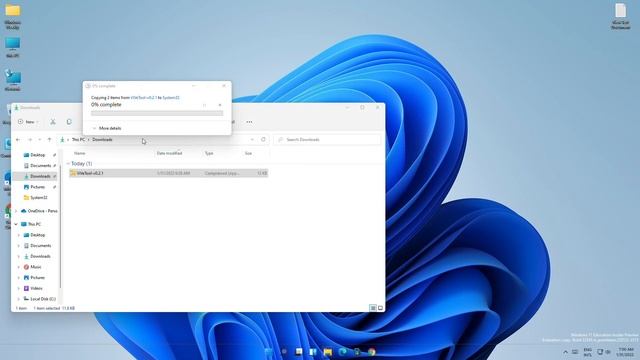
Task: Click the Copy icon in Explorer toolbar
Action: click(x=69, y=122)
